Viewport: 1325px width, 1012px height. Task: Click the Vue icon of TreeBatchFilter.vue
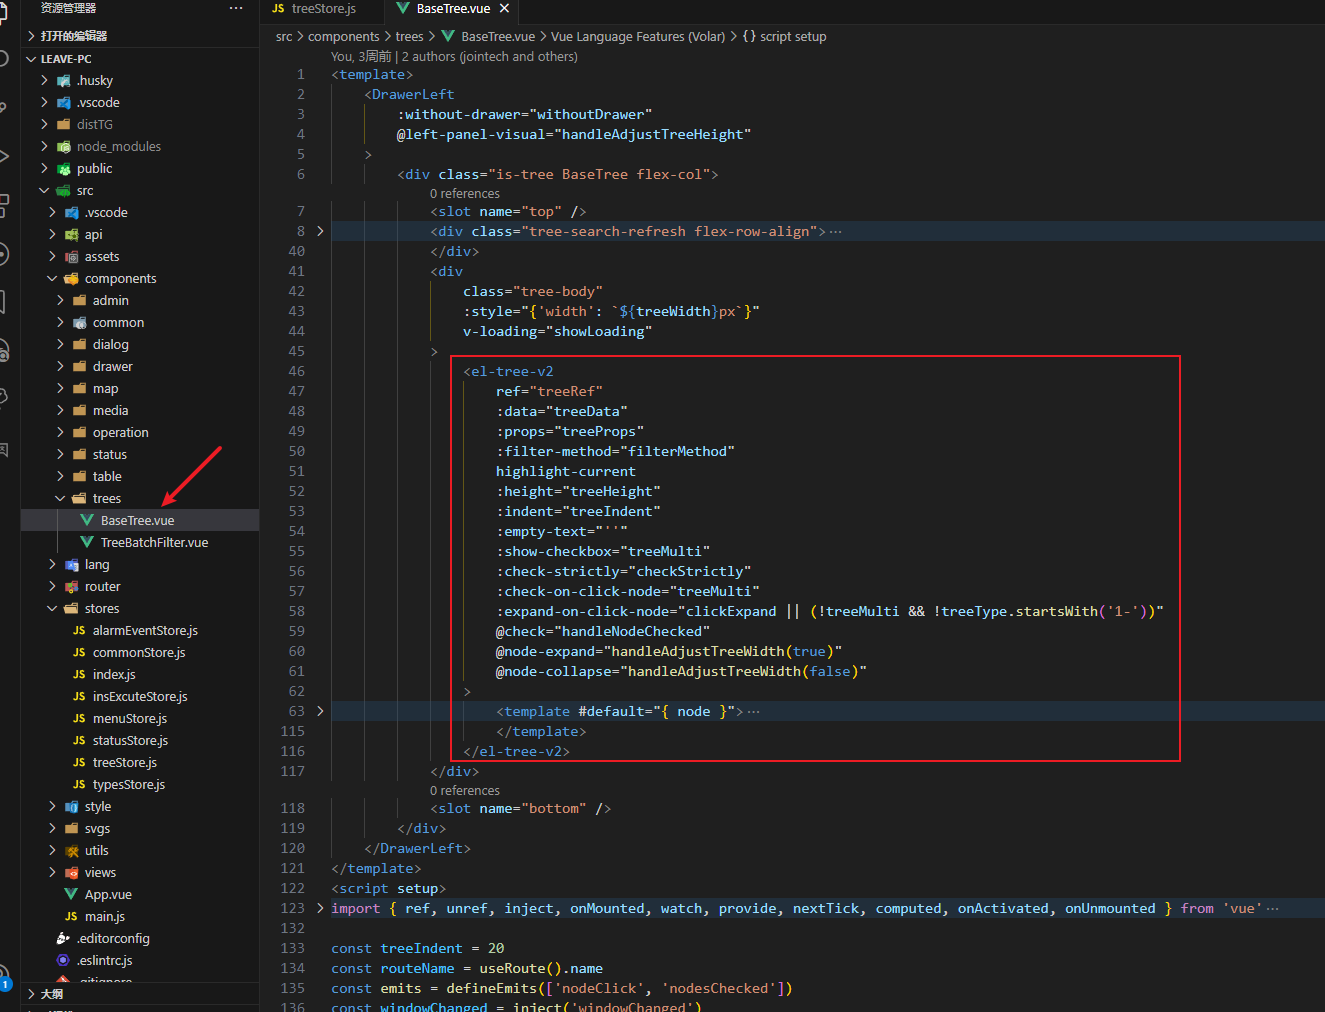(86, 542)
